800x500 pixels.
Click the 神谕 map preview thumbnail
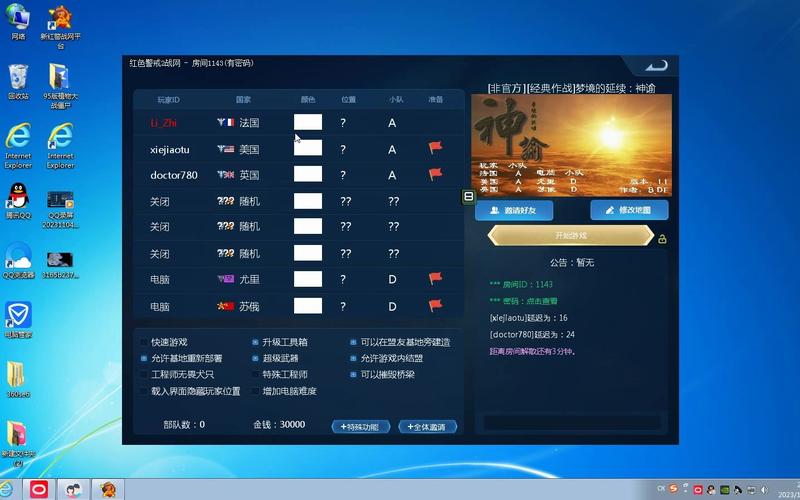coord(570,146)
